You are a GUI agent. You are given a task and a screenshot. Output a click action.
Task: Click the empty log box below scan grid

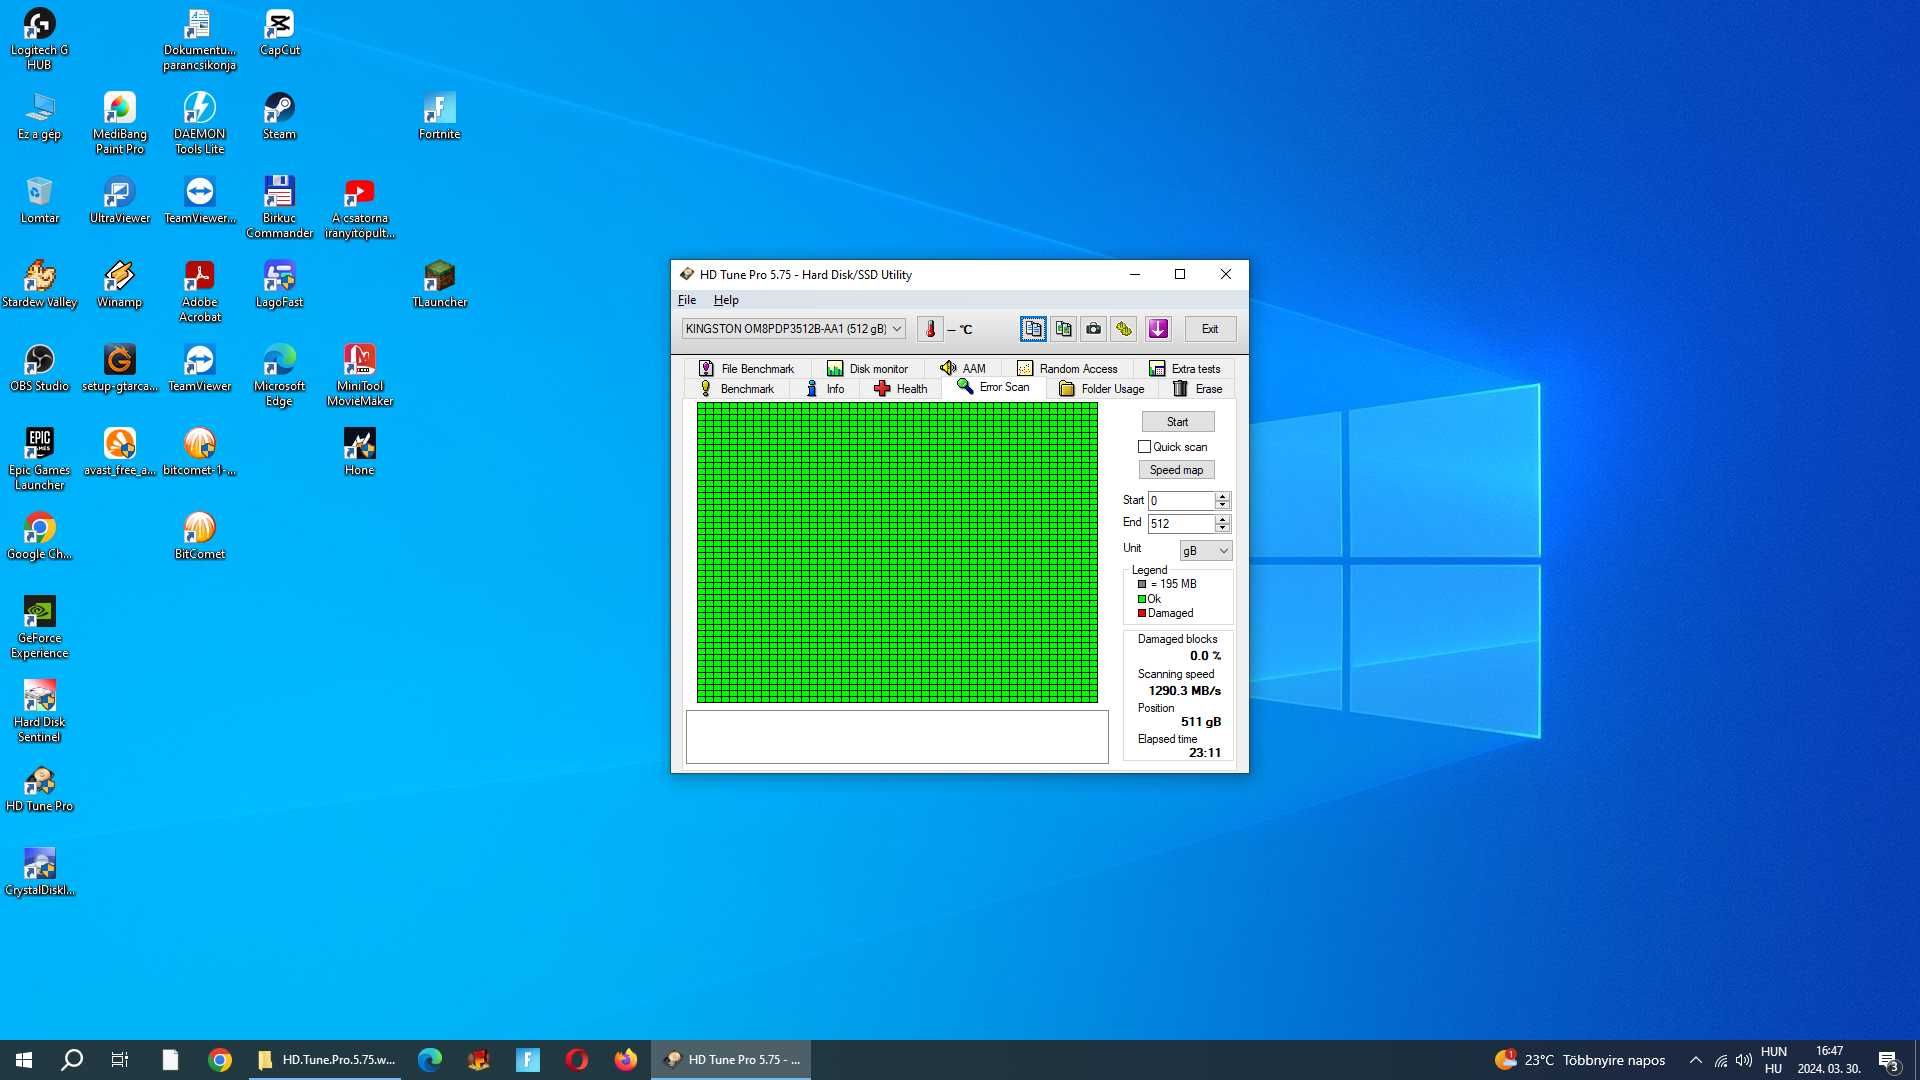pos(897,737)
